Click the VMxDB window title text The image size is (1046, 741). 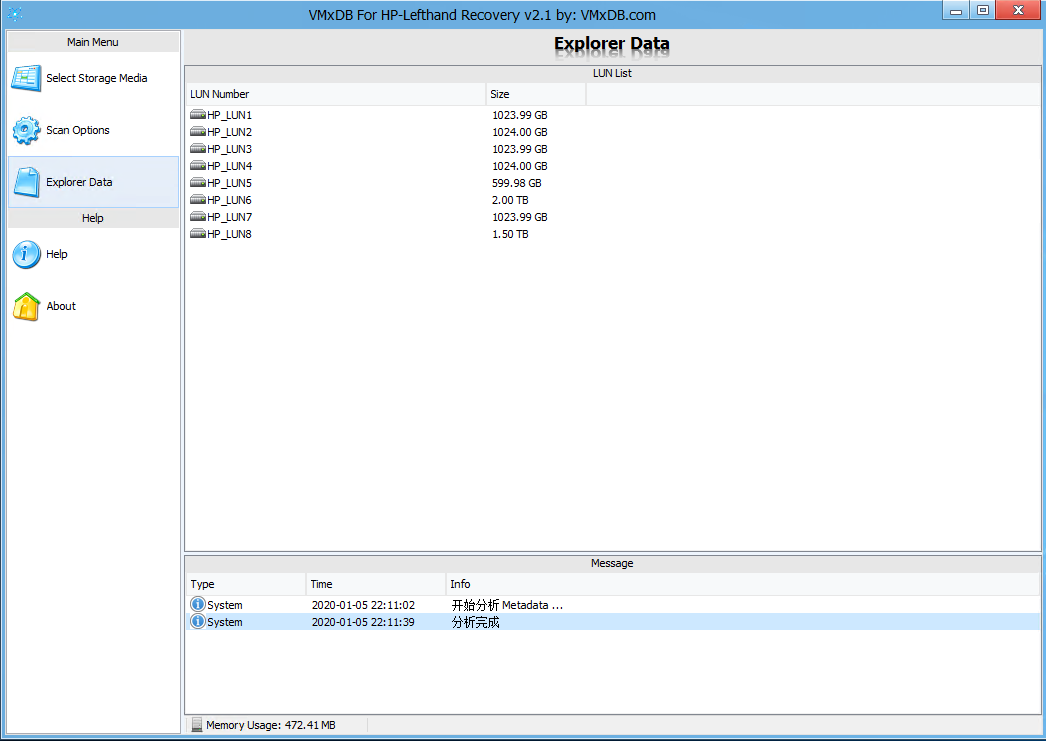point(482,15)
